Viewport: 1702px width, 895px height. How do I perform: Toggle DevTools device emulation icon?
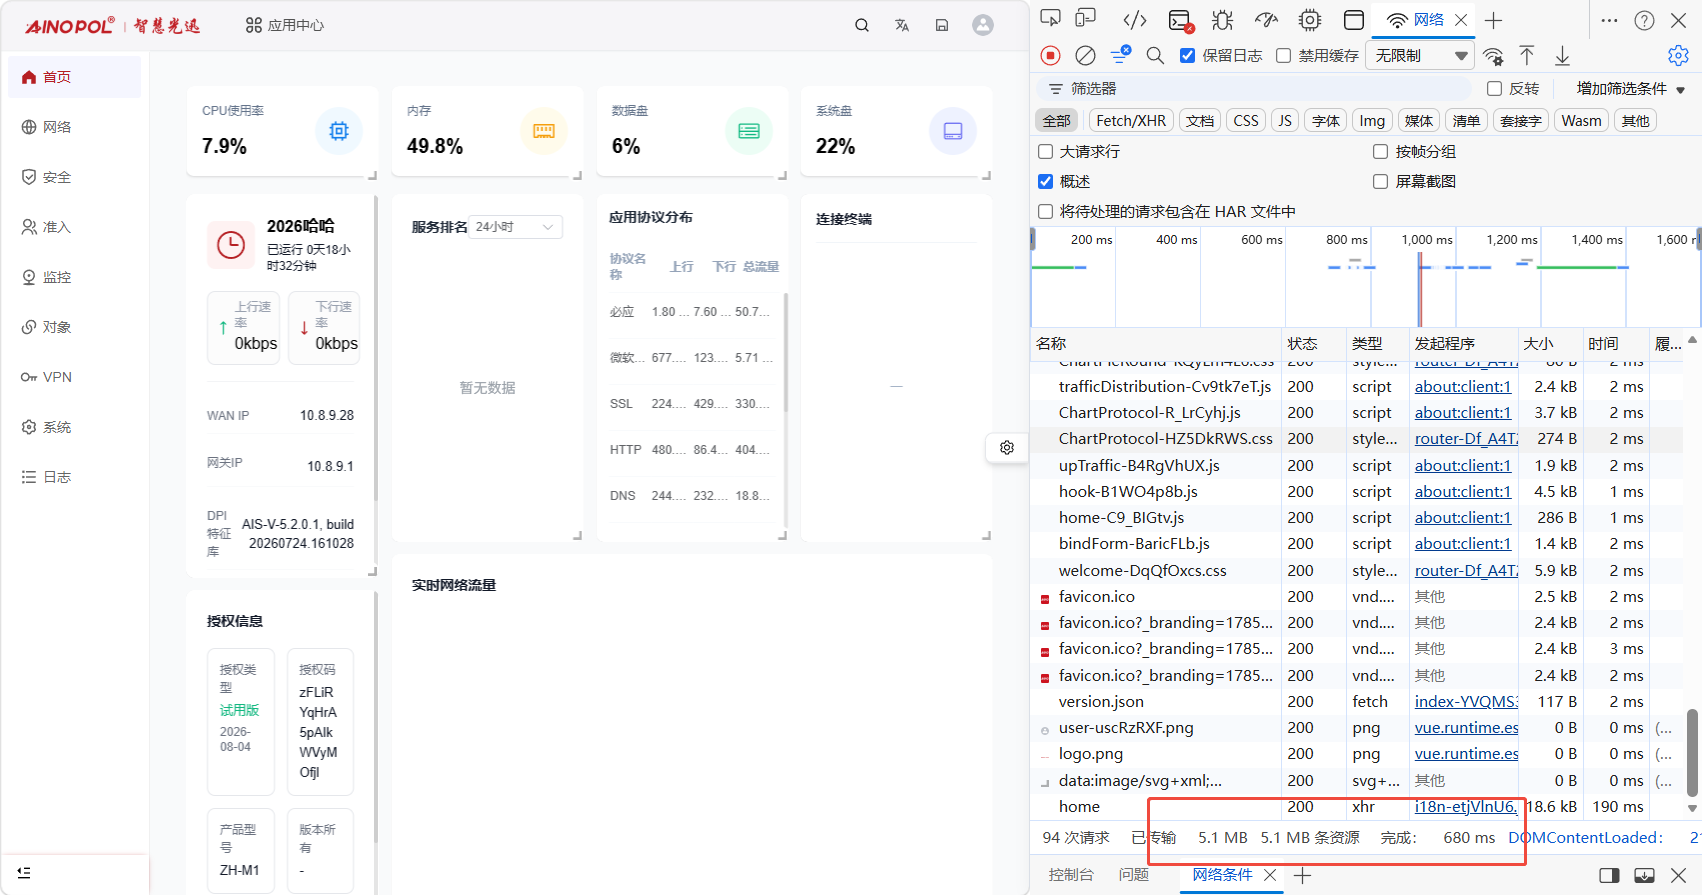click(1086, 19)
